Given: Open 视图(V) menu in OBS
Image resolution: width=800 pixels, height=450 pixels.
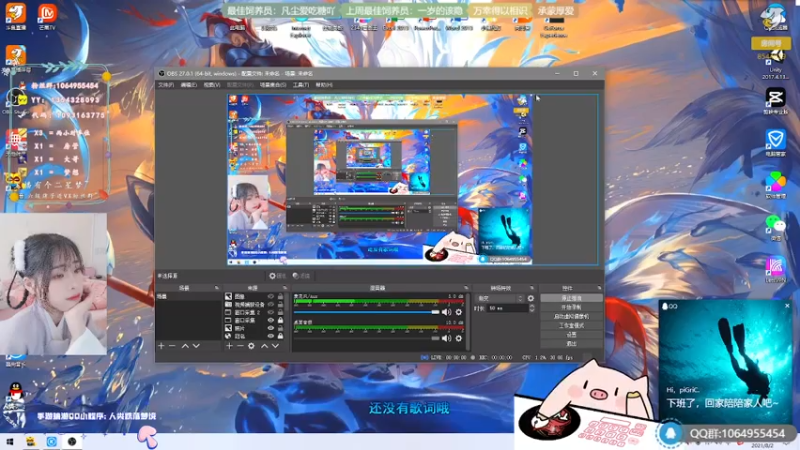Looking at the screenshot, I should tap(212, 85).
